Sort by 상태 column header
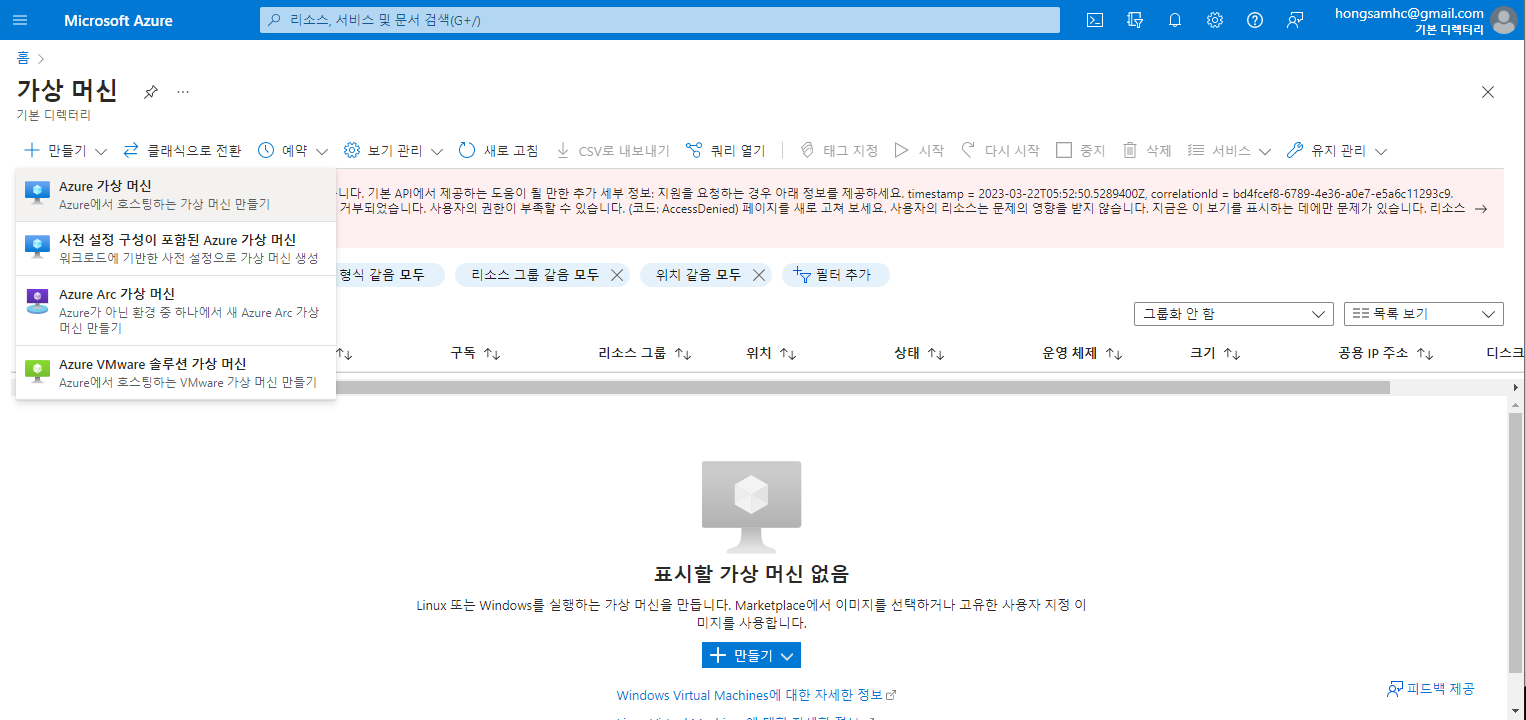This screenshot has width=1526, height=720. coord(919,353)
